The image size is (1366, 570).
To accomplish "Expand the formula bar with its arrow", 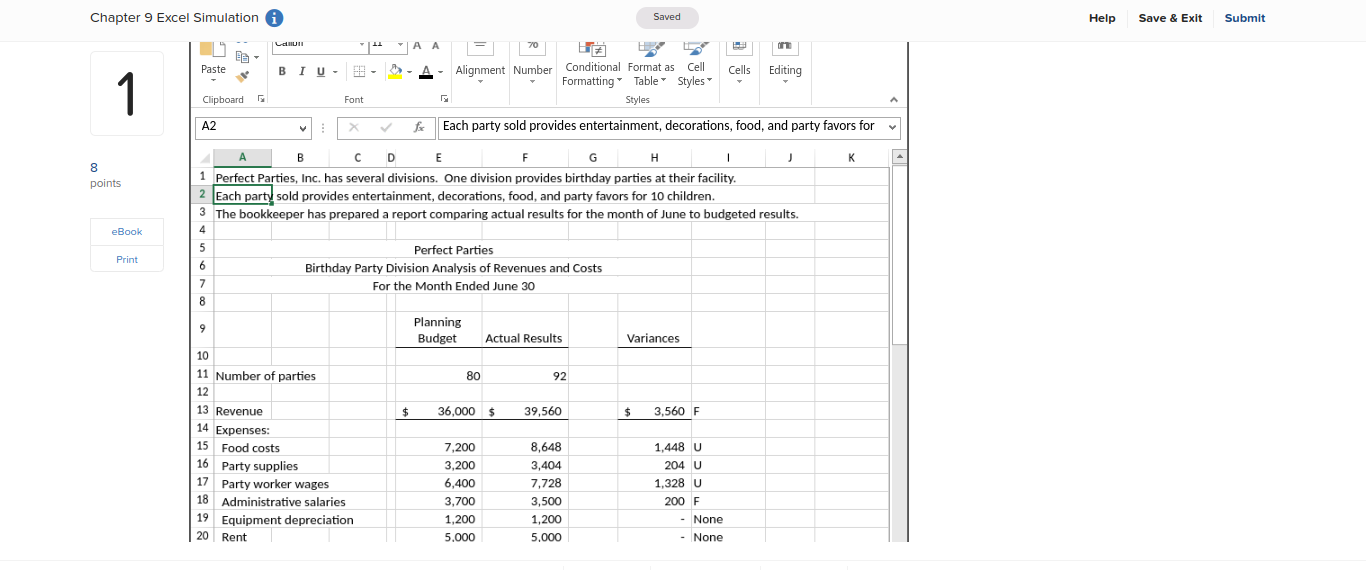I will point(892,127).
